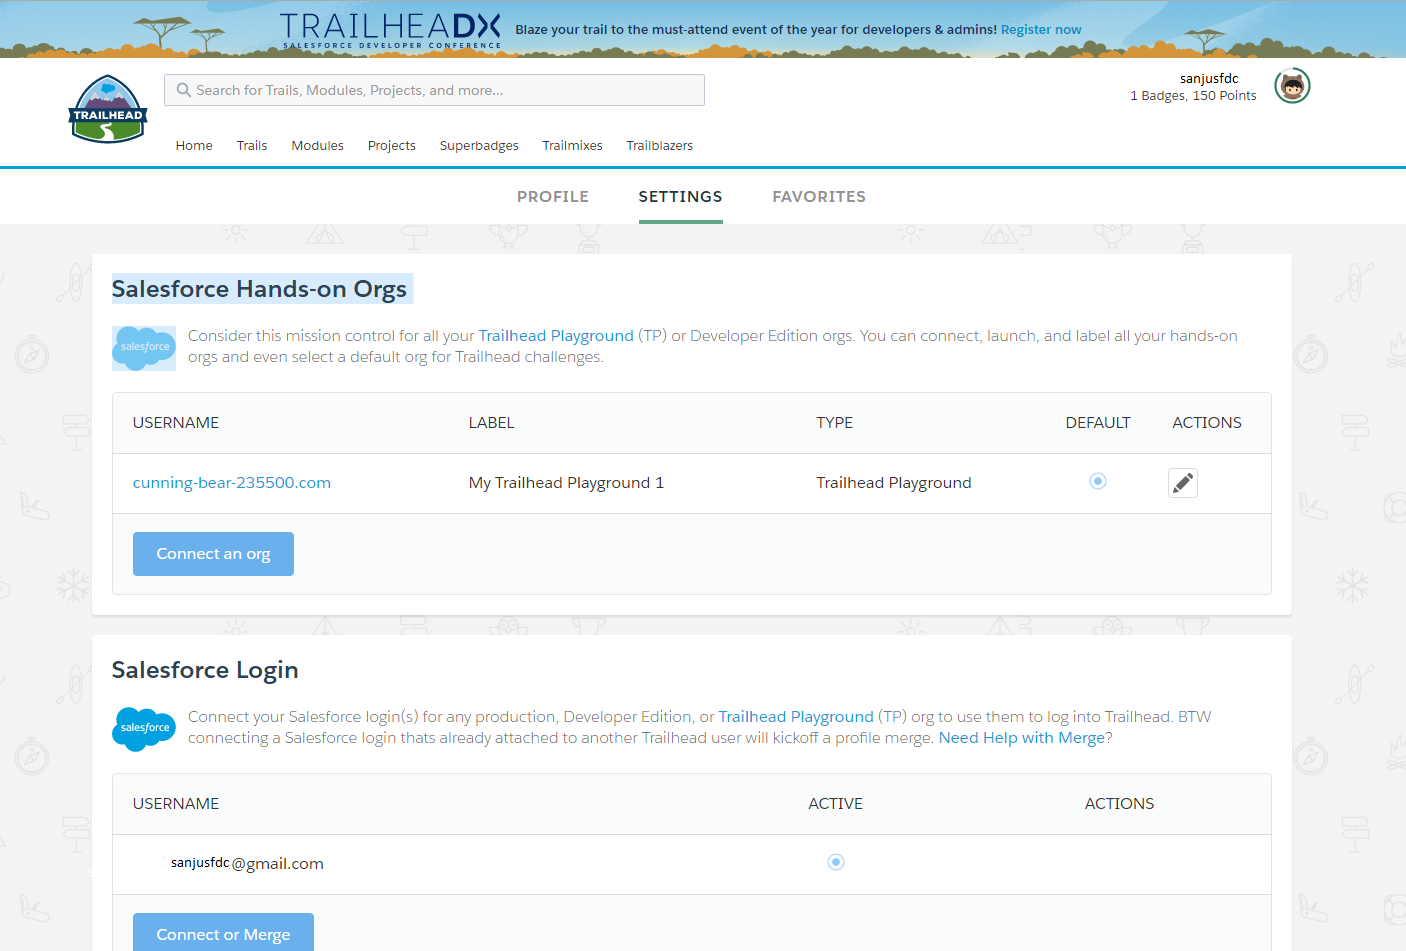Open the pencil edit icon for the playground org
The width and height of the screenshot is (1406, 951).
click(1182, 482)
